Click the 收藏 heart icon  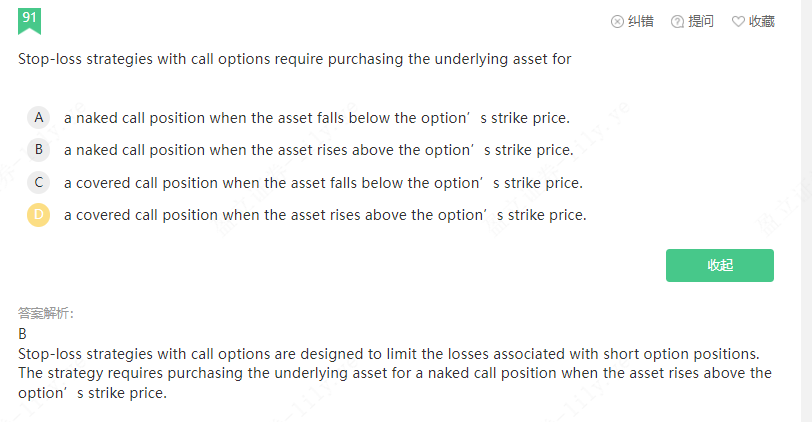tap(738, 21)
